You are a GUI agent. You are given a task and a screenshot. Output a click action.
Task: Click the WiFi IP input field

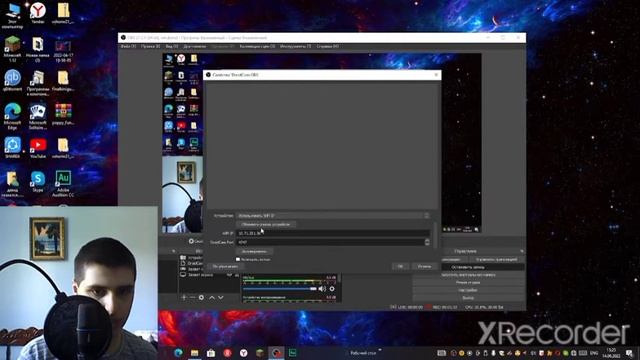[333, 233]
